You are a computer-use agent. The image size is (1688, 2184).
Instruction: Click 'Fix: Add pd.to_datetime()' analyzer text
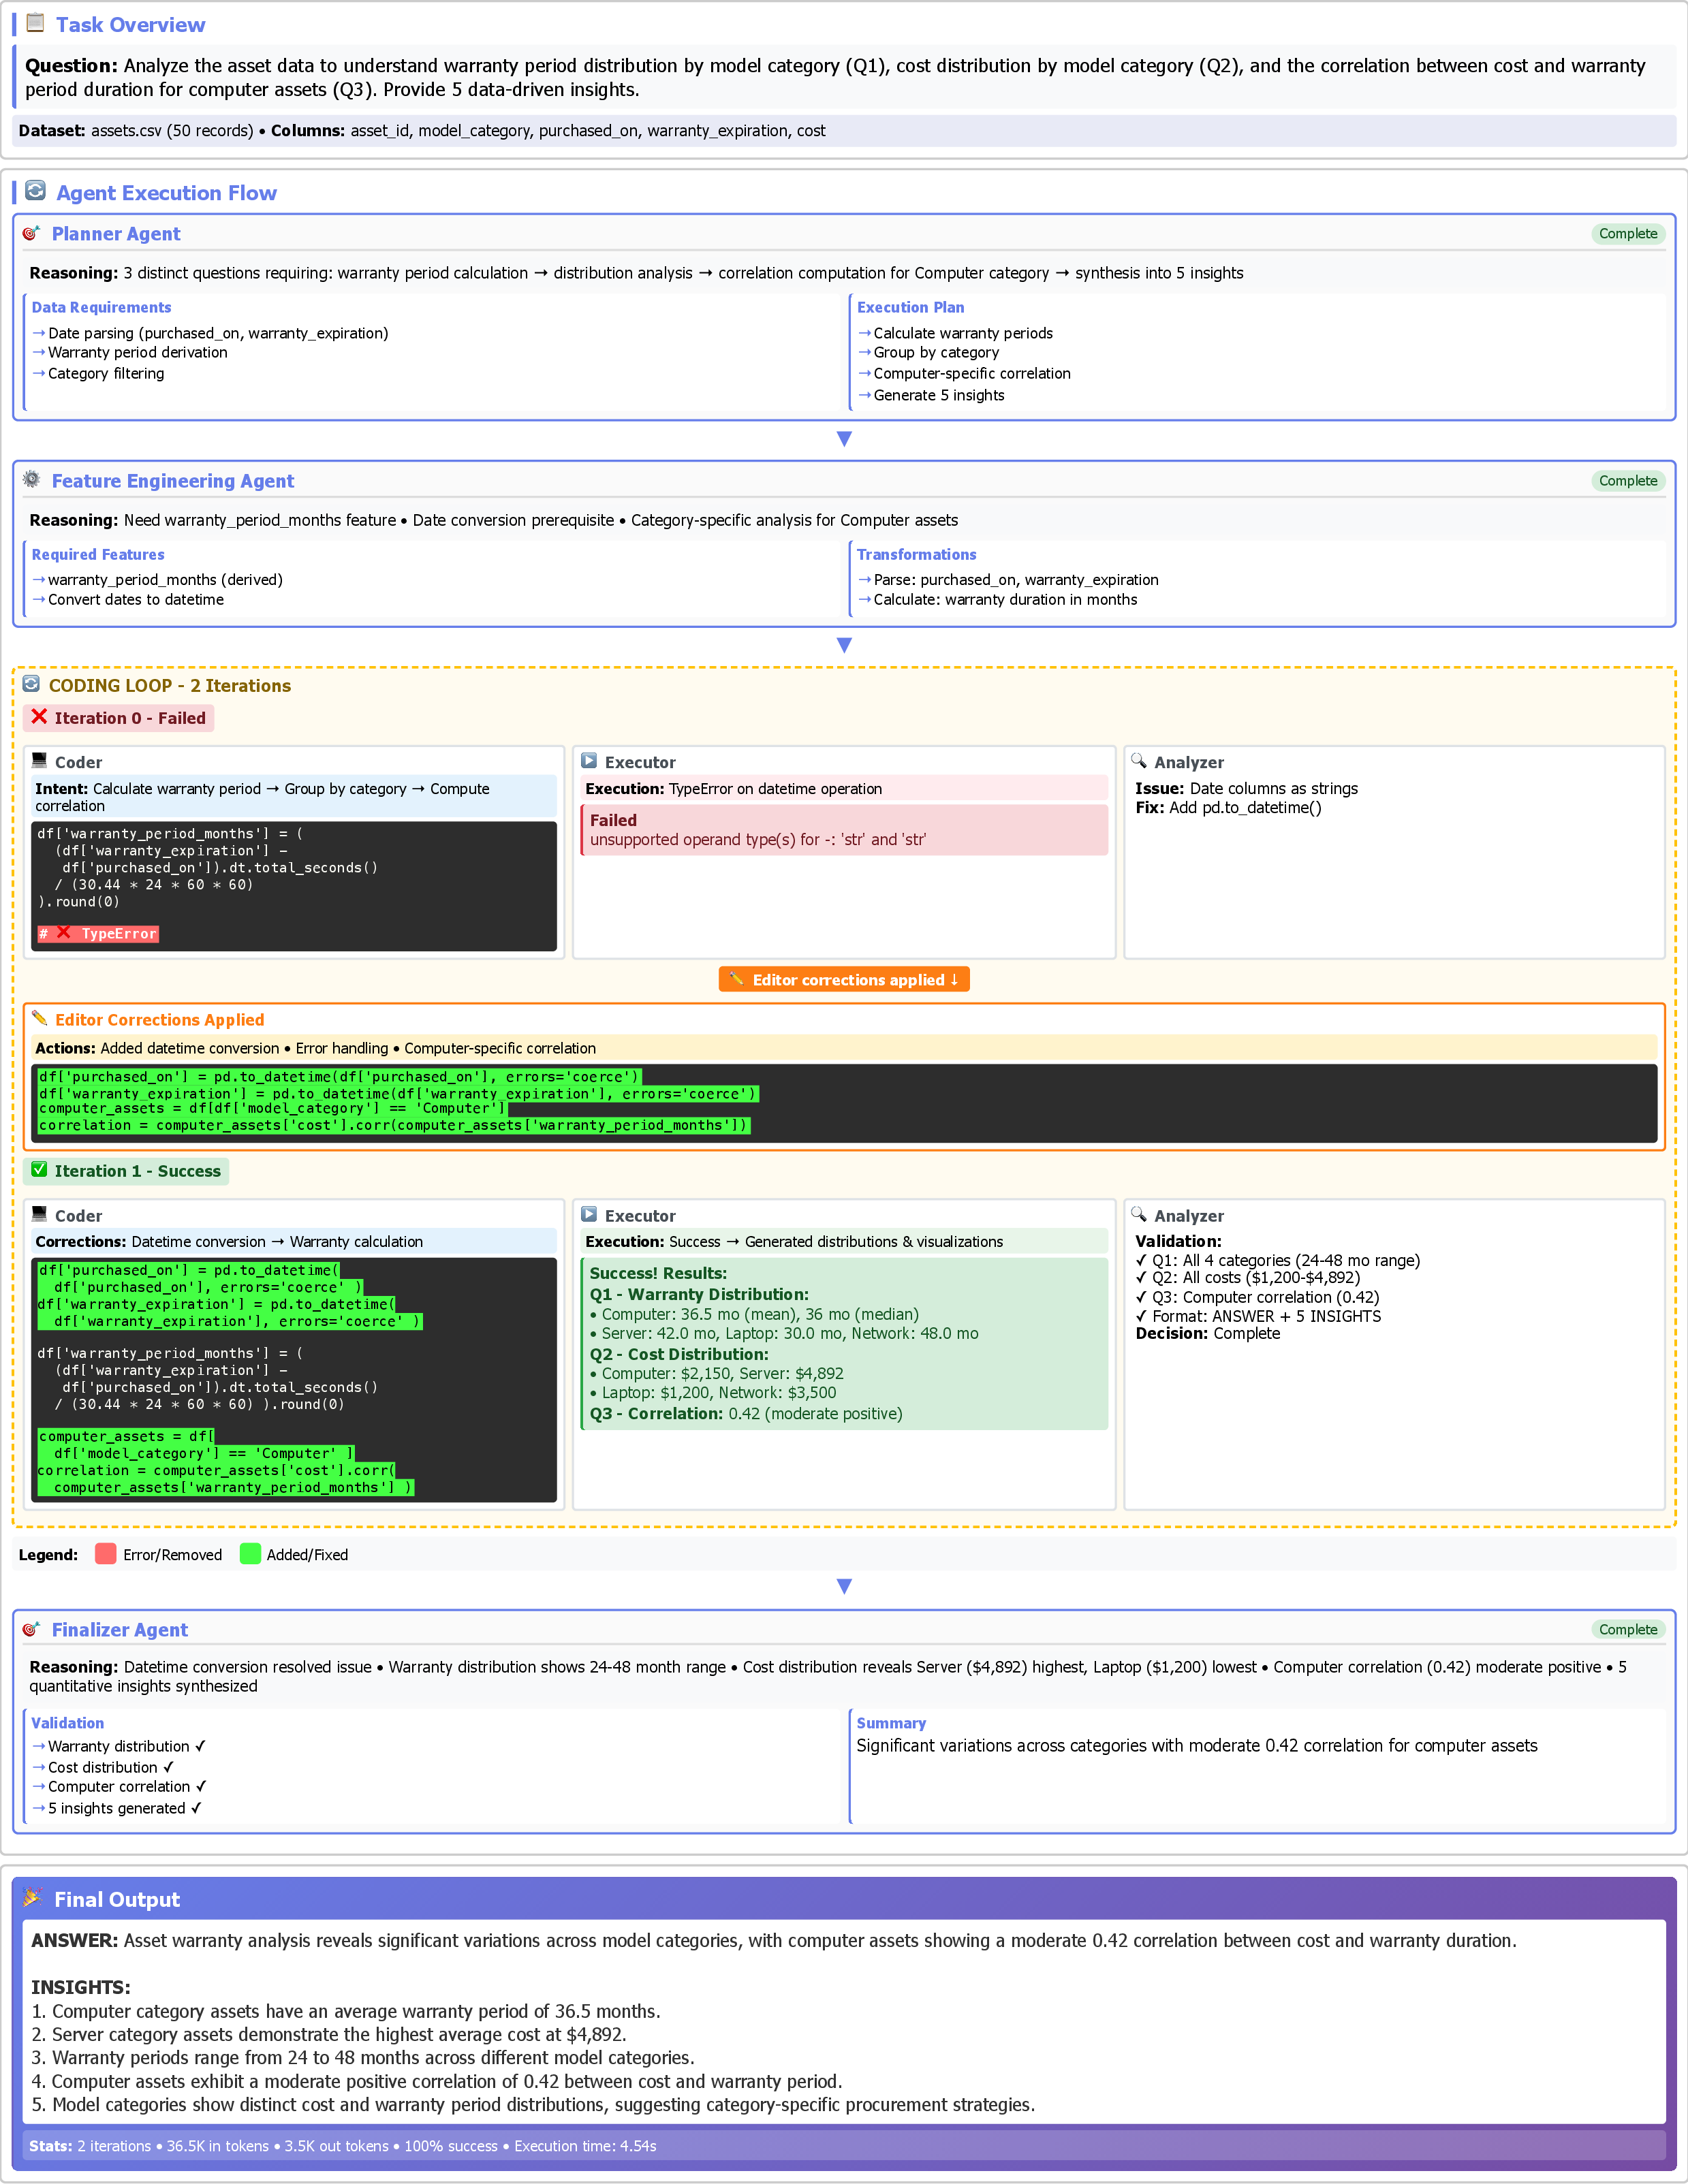click(x=1228, y=807)
